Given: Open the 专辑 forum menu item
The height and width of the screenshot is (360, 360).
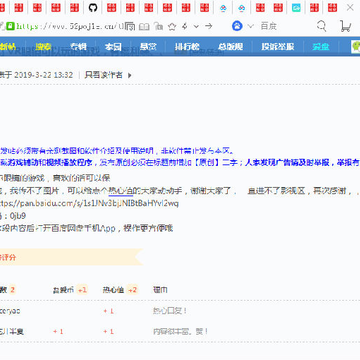Looking at the screenshot, I should click(x=78, y=47).
